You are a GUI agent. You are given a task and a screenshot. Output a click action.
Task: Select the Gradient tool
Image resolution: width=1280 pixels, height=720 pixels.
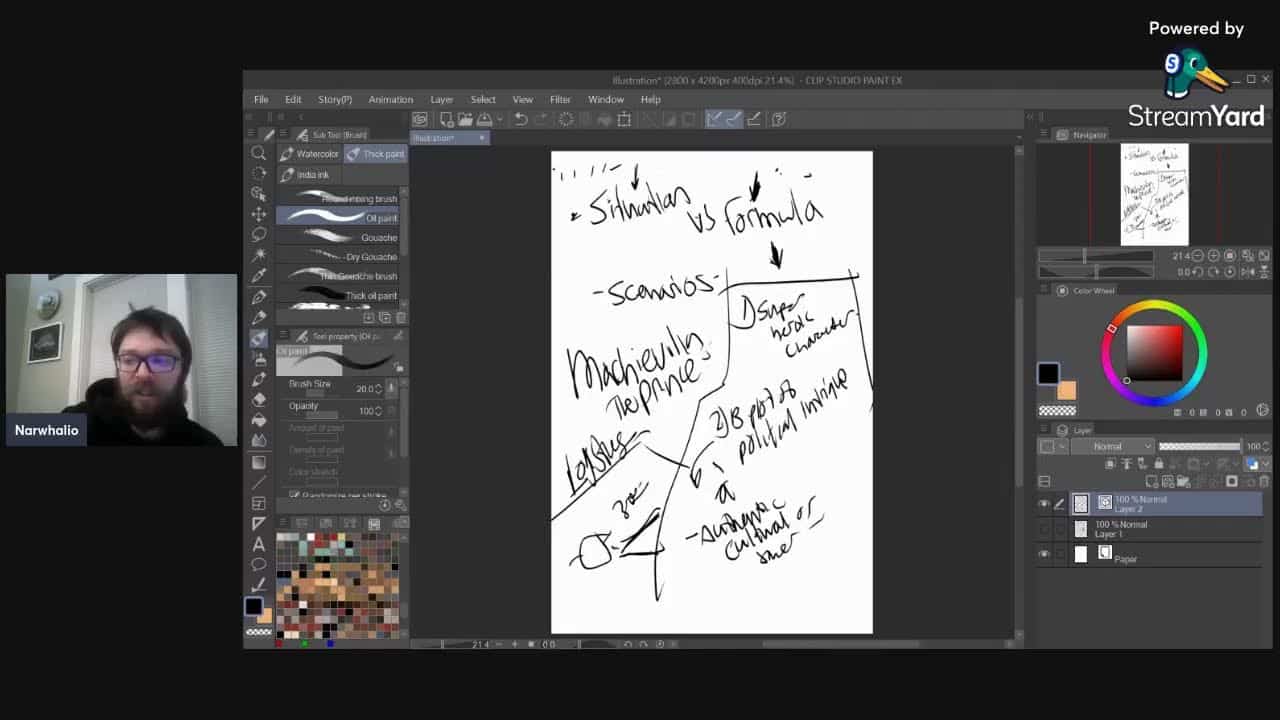tap(259, 462)
